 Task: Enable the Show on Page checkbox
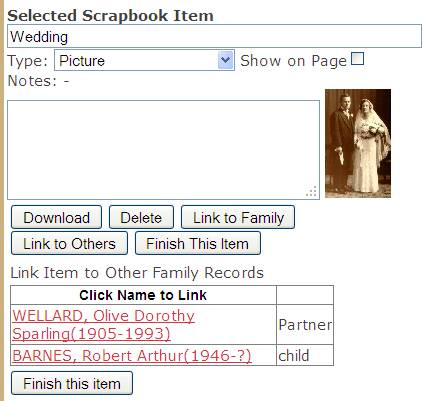[x=357, y=59]
